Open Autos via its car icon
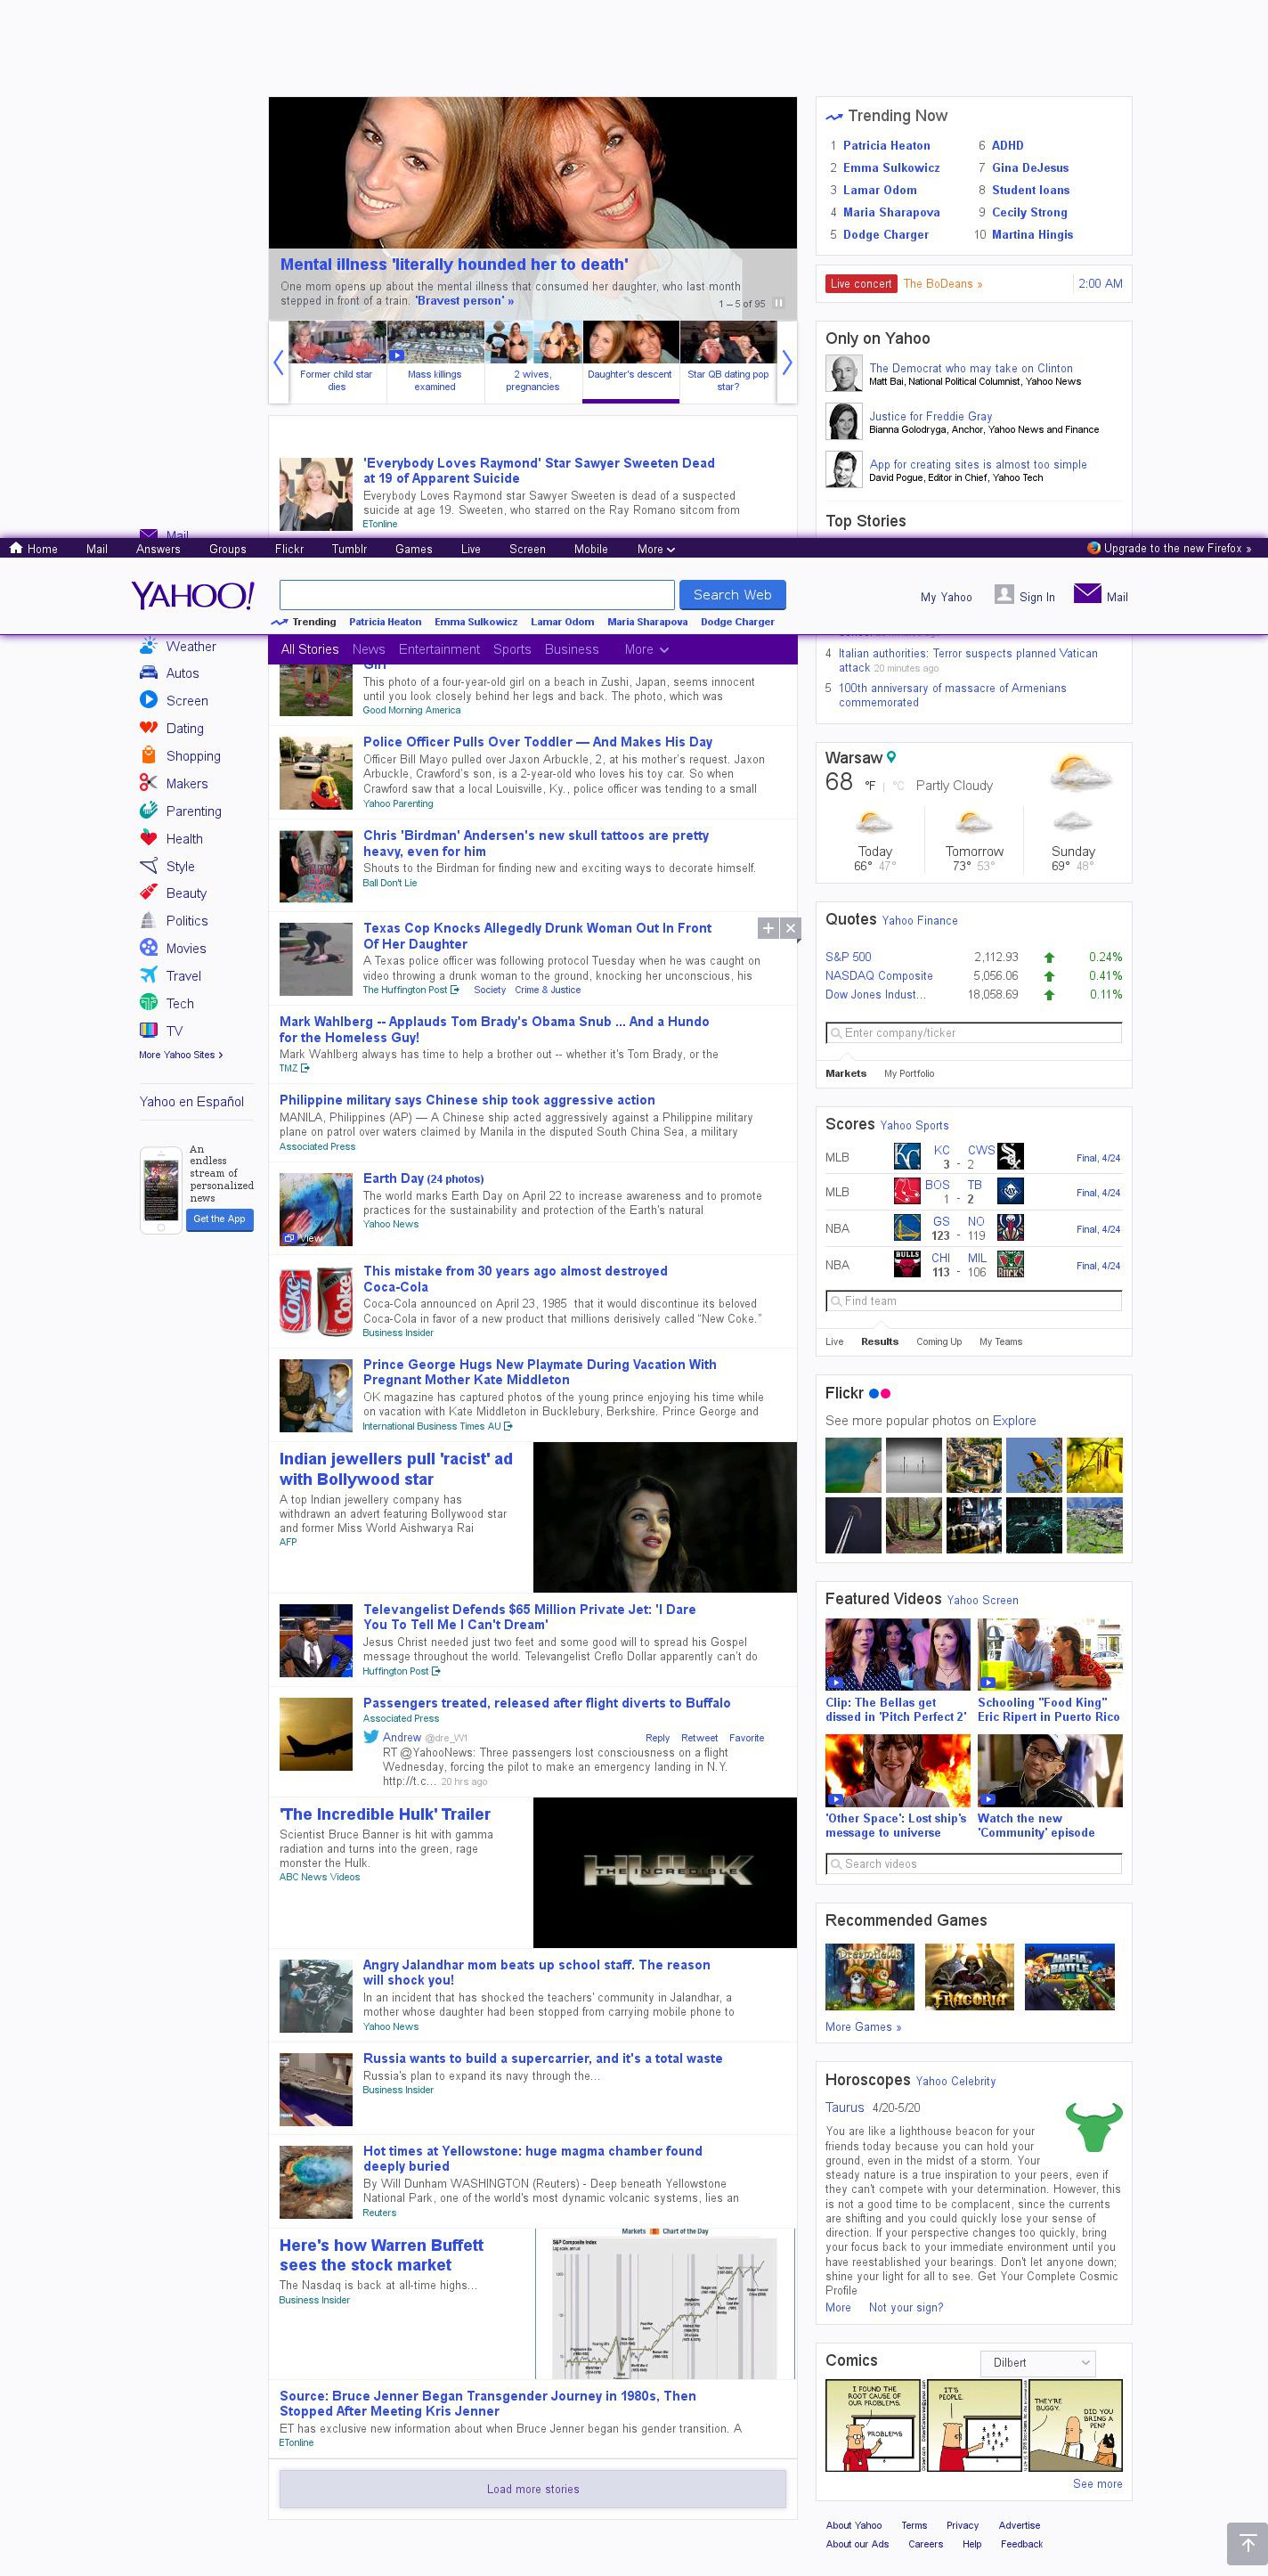Screen dimensions: 1268x2576 (148, 673)
